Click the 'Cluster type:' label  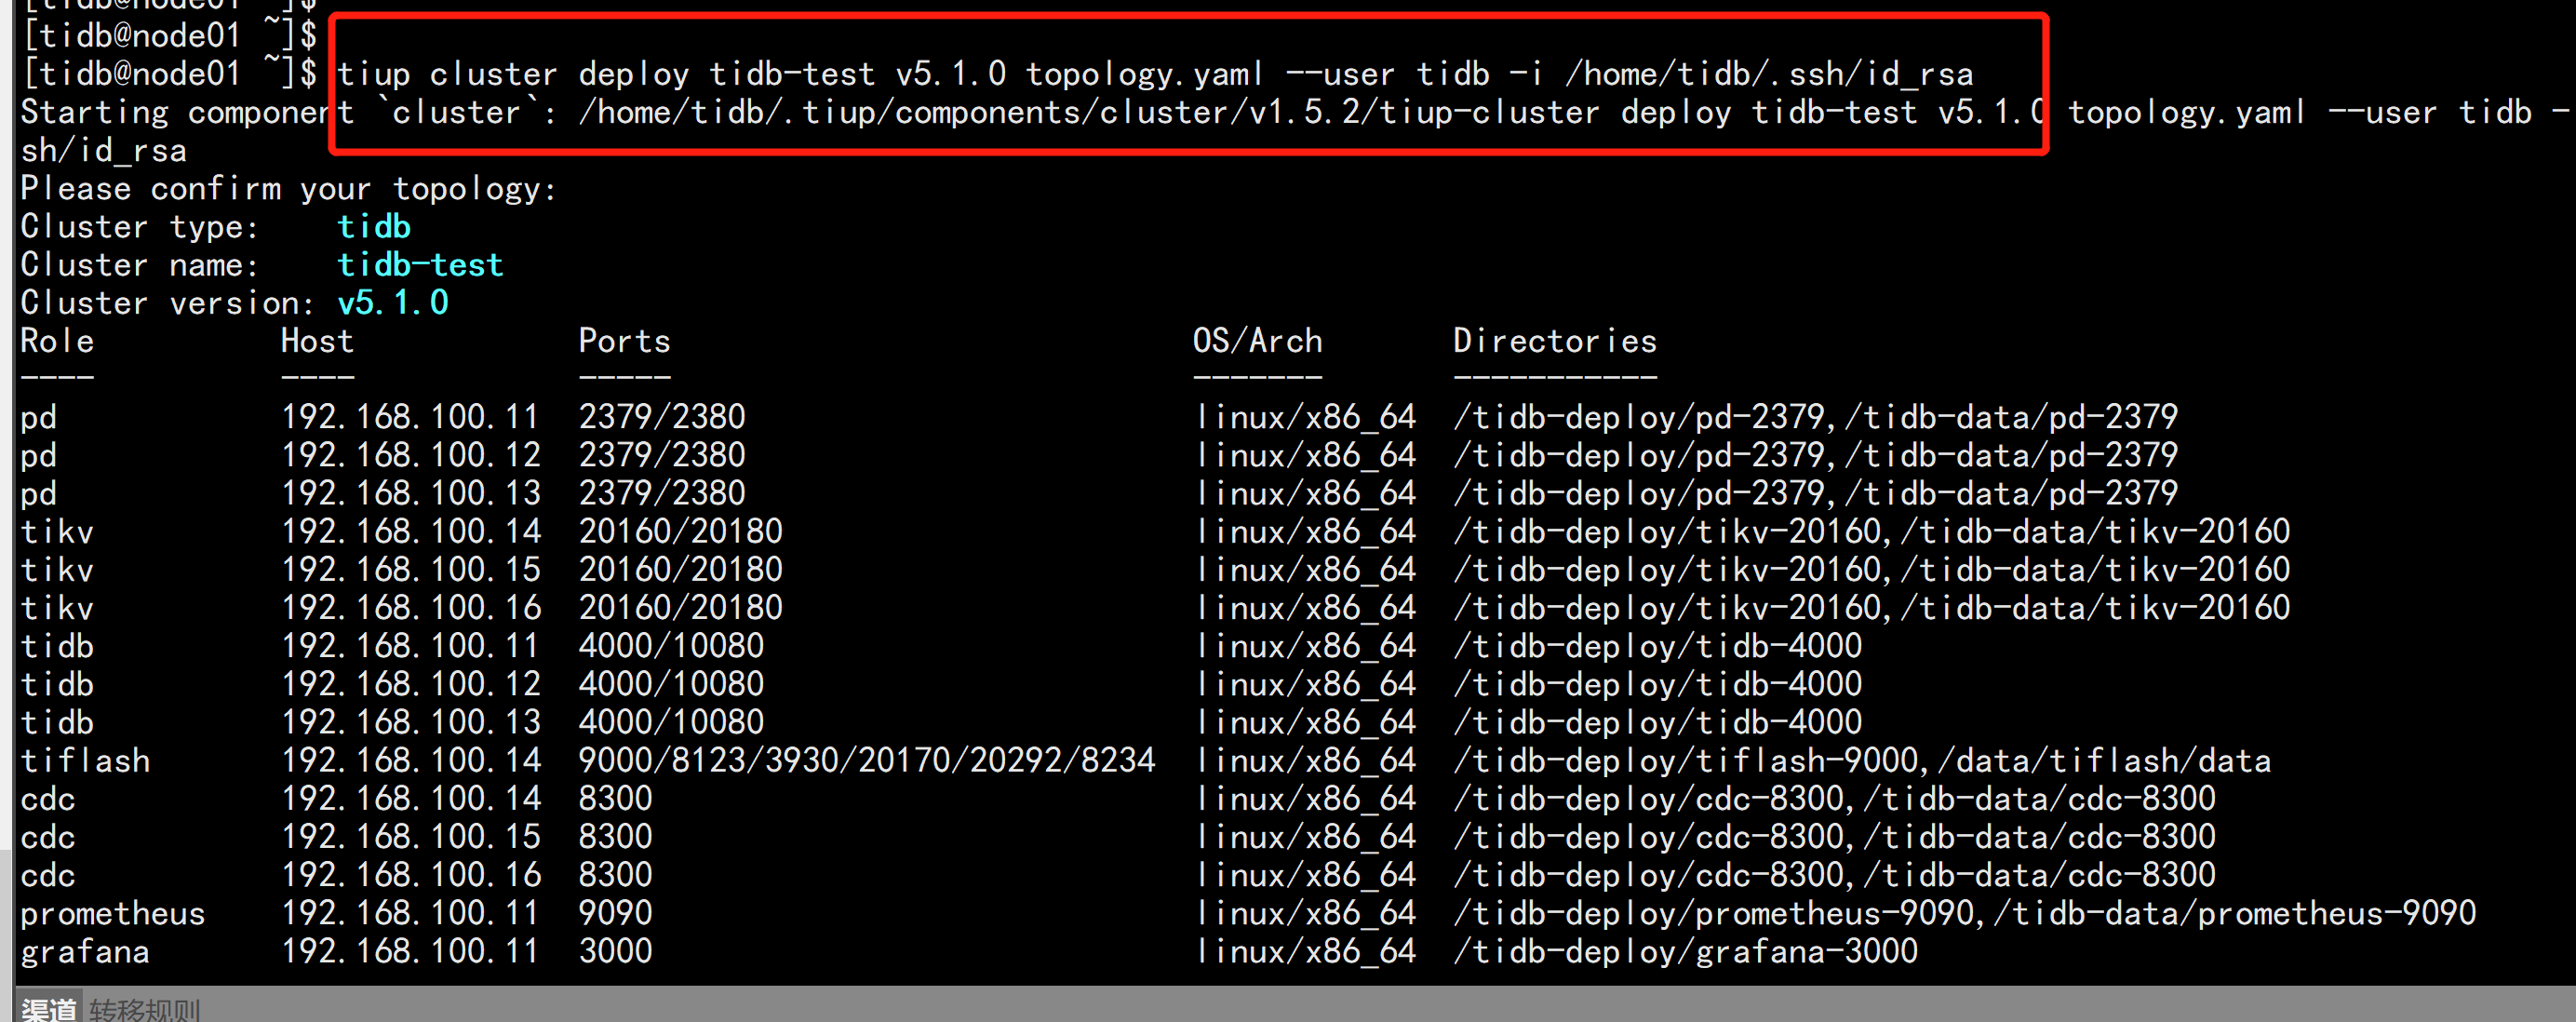(x=140, y=227)
